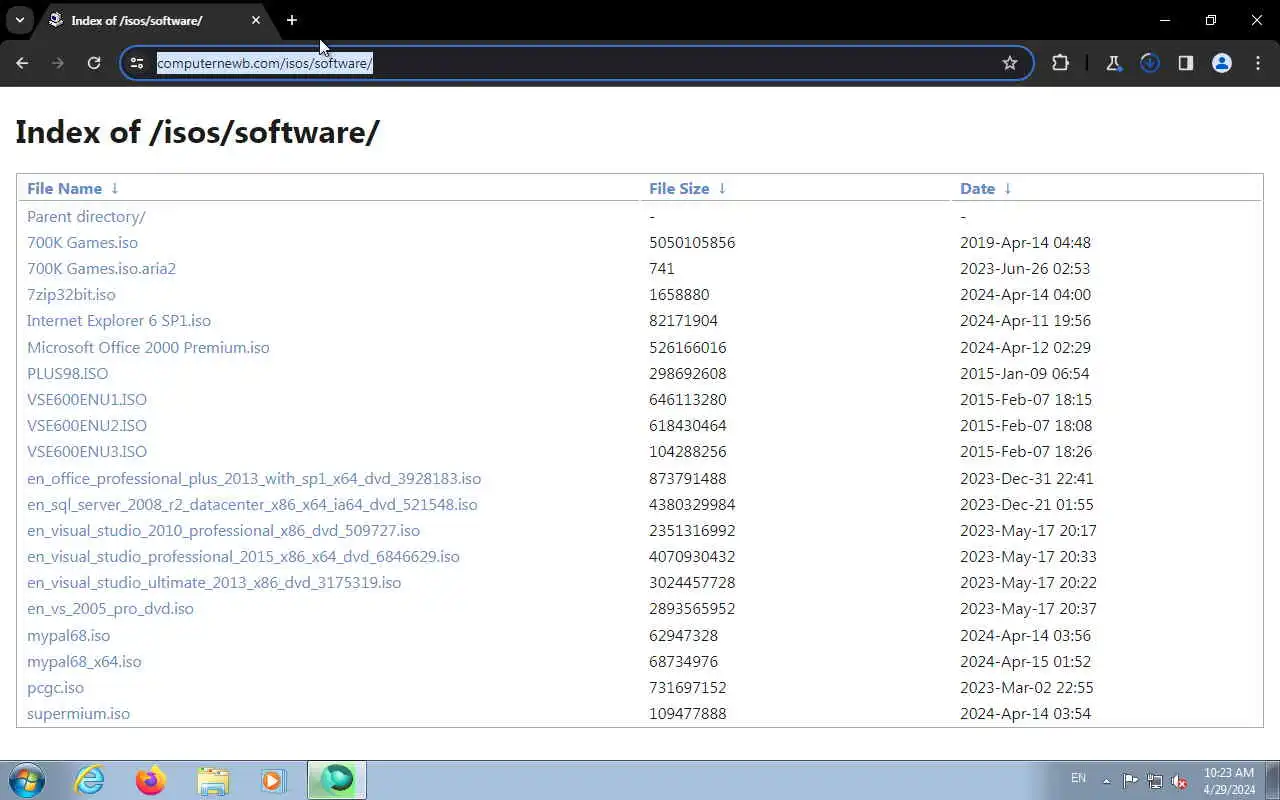Open the Chrome profile avatar
This screenshot has width=1280, height=800.
point(1222,63)
